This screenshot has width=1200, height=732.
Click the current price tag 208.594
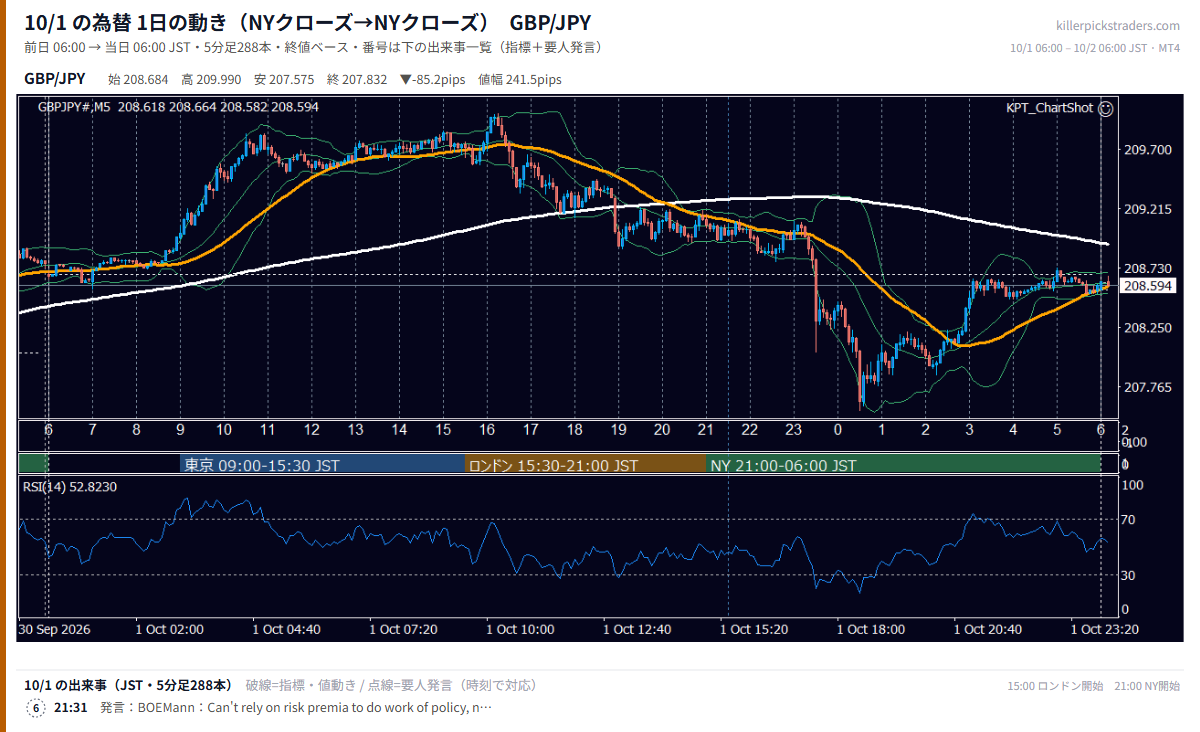1147,286
